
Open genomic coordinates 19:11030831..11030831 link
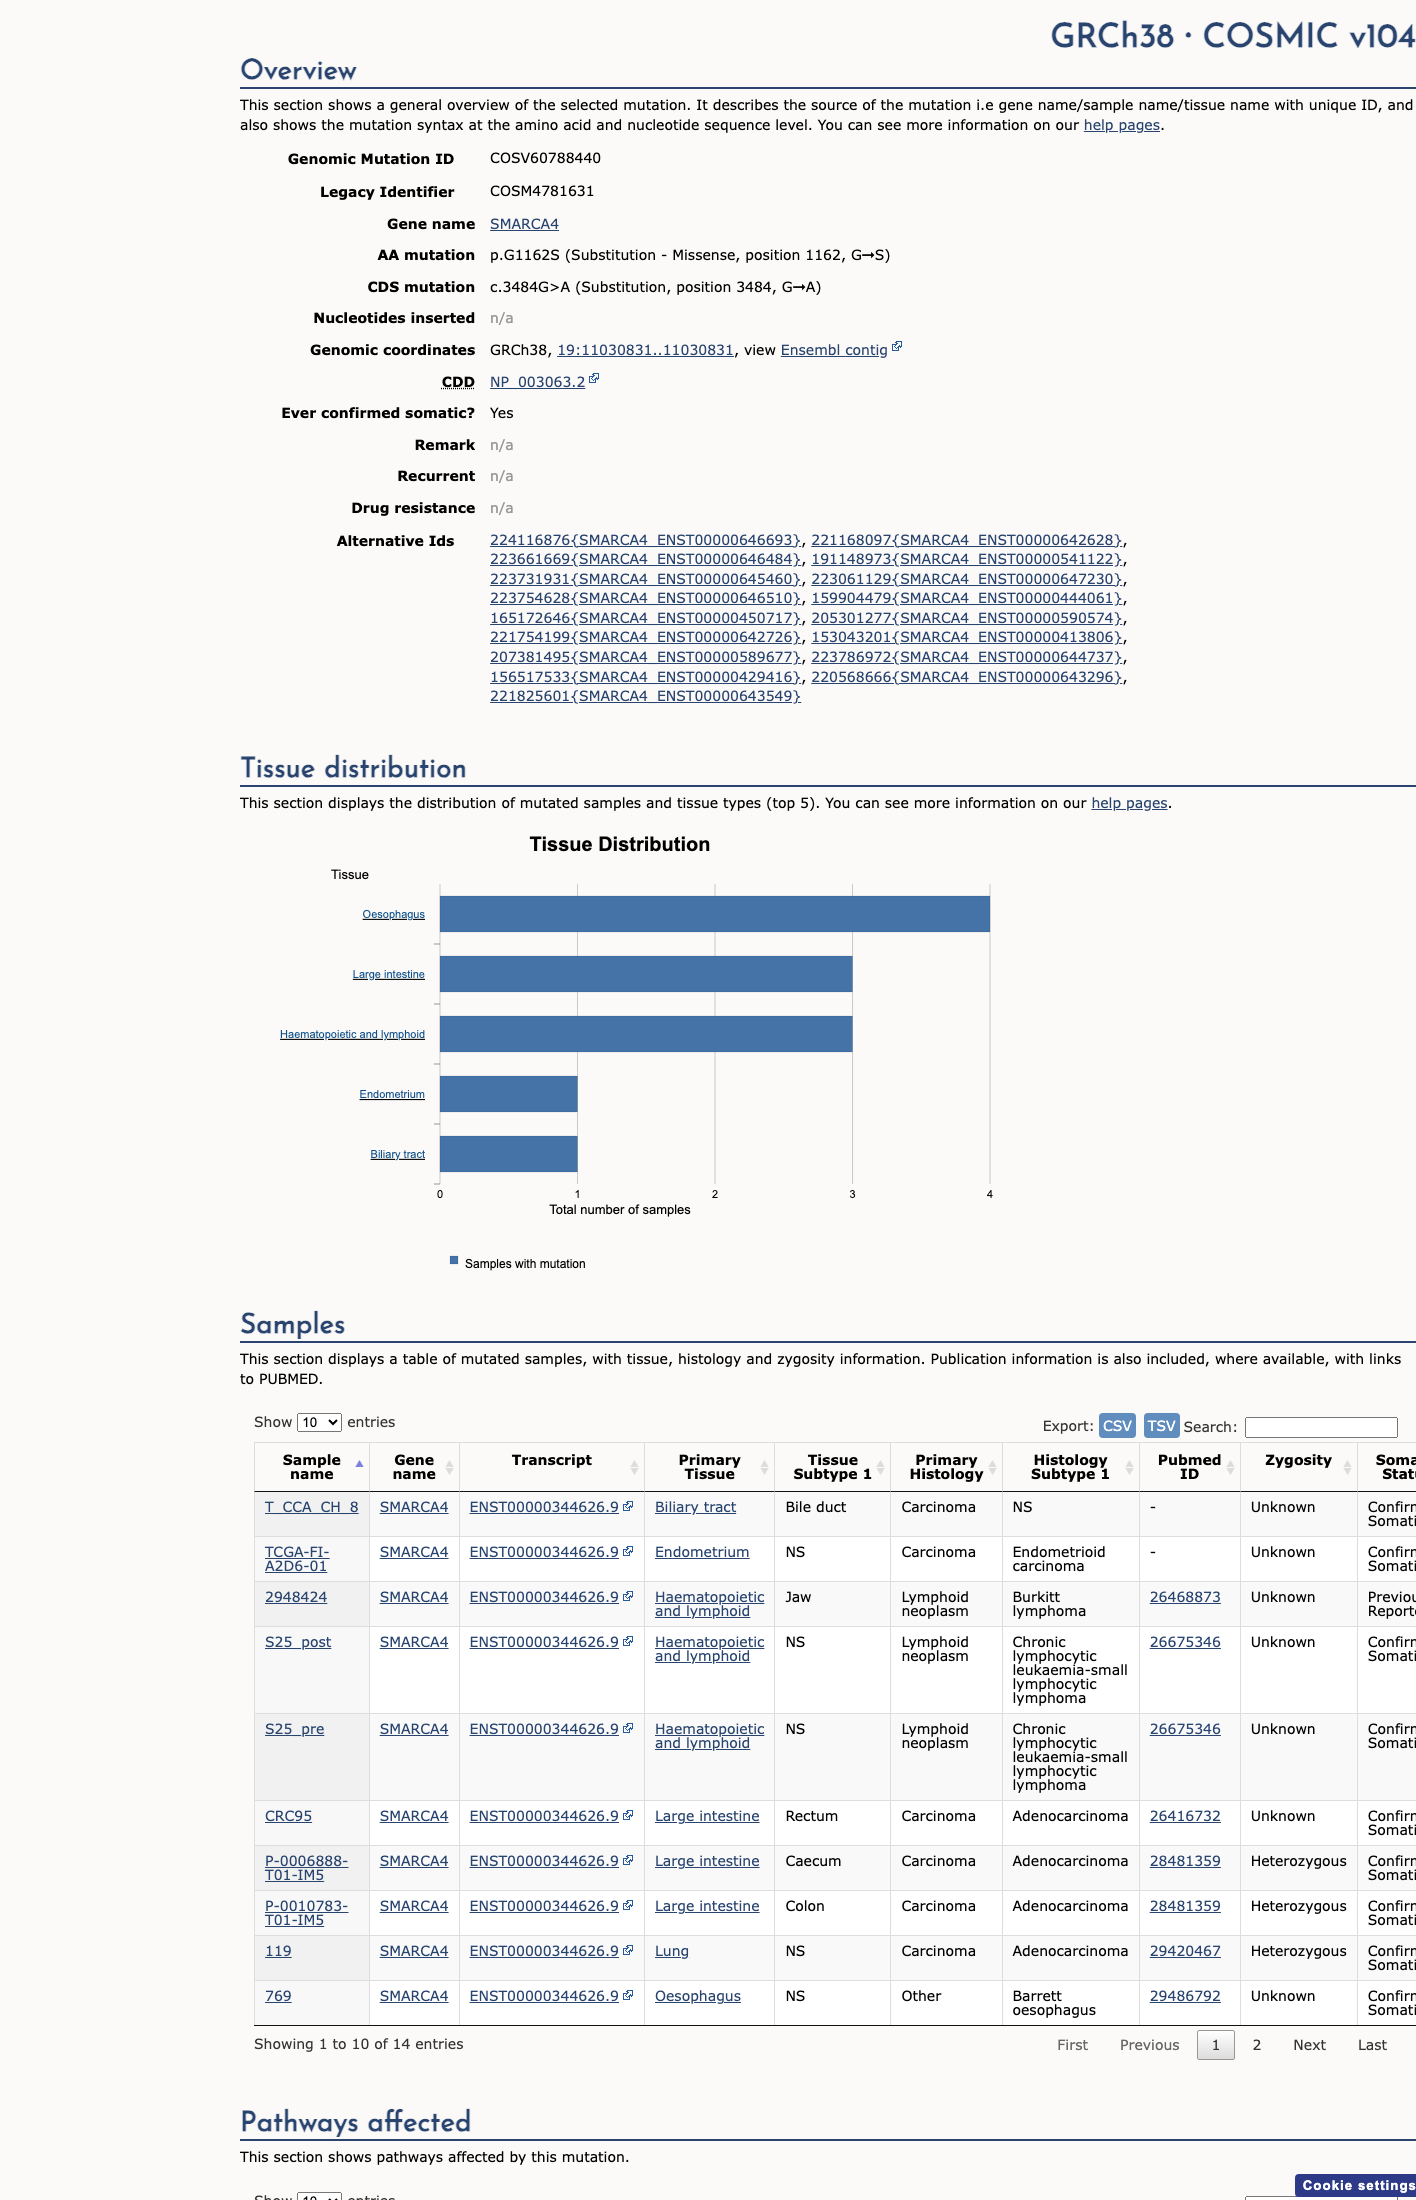tap(645, 350)
